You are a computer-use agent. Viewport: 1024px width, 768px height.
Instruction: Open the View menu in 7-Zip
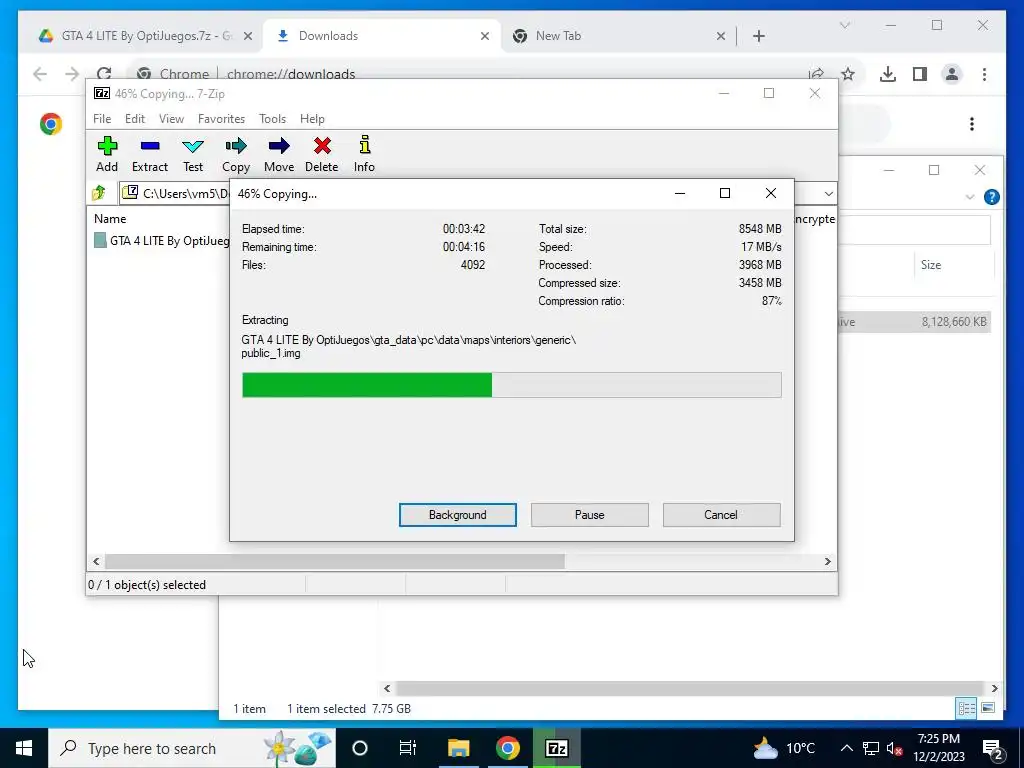click(x=171, y=119)
